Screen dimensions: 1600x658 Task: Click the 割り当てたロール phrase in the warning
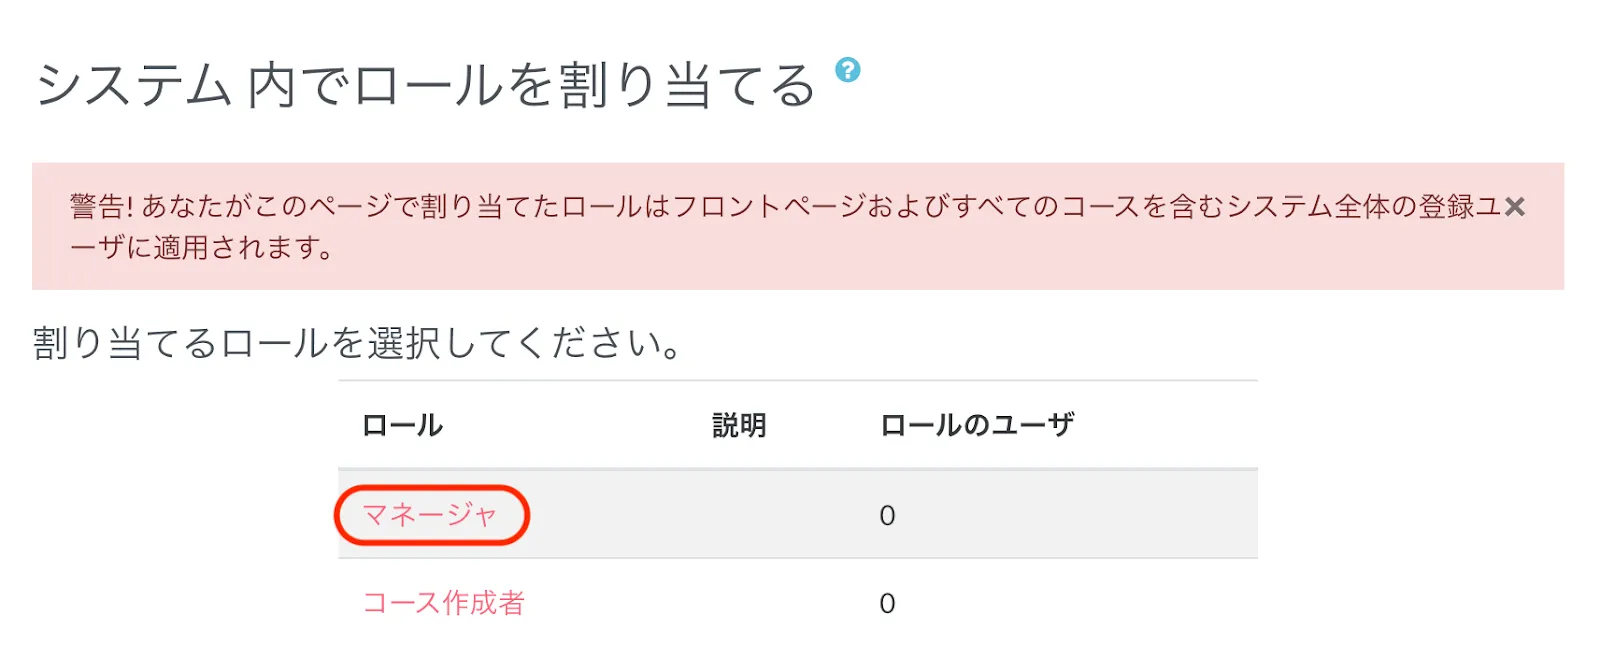click(x=532, y=207)
